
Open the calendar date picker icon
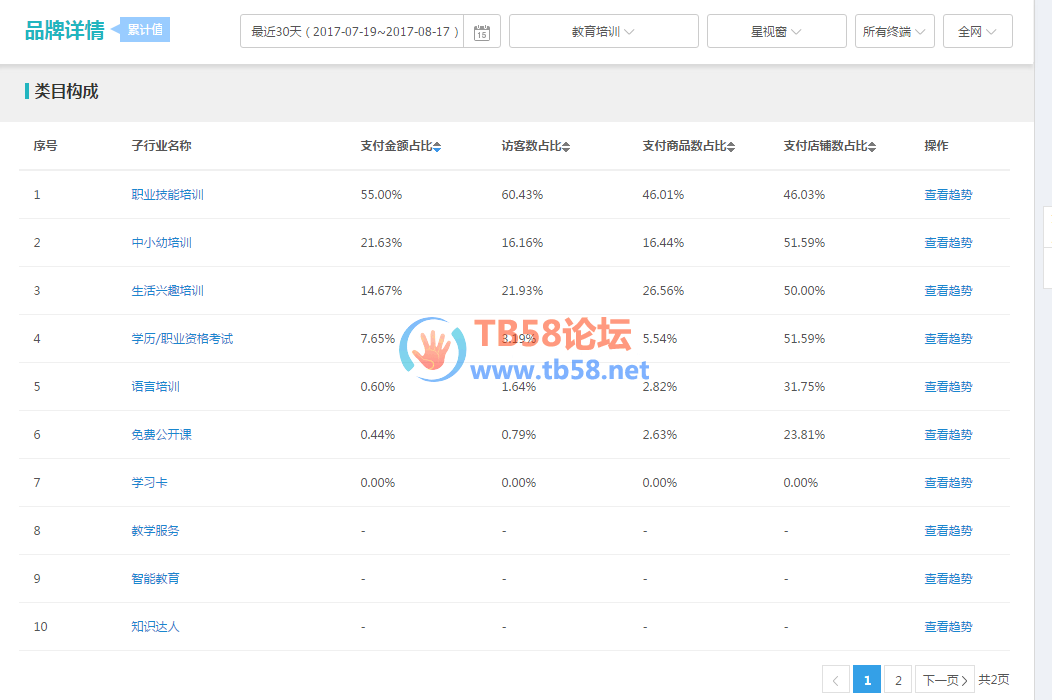pyautogui.click(x=482, y=32)
